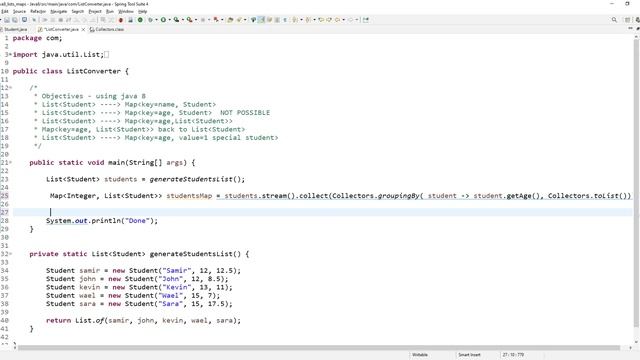Open the Source menu
Image resolution: width=640 pixels, height=360 pixels.
coord(19,11)
